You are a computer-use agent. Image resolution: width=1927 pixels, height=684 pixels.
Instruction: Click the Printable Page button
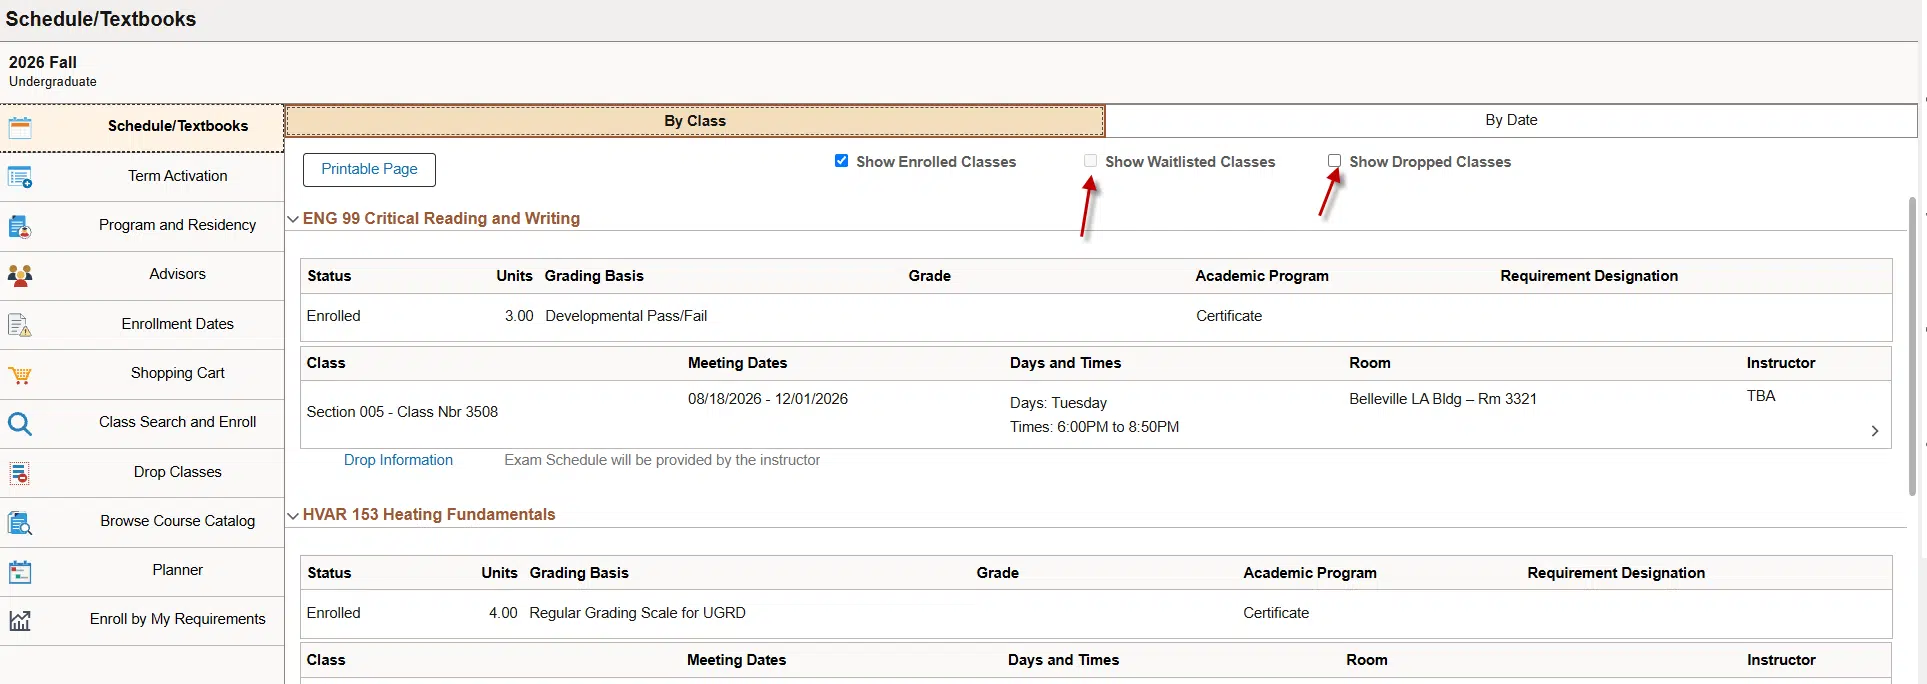tap(369, 169)
